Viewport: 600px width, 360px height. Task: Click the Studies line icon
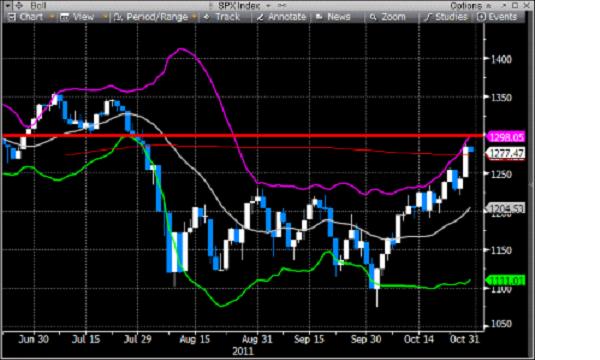pyautogui.click(x=428, y=17)
